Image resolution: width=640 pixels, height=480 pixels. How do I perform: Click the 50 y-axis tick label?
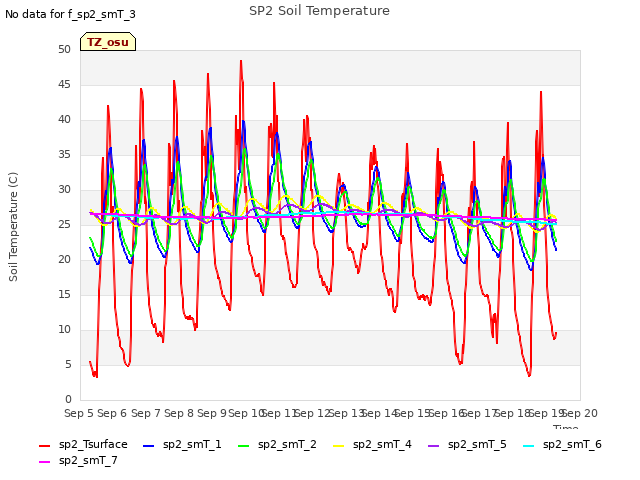(64, 49)
